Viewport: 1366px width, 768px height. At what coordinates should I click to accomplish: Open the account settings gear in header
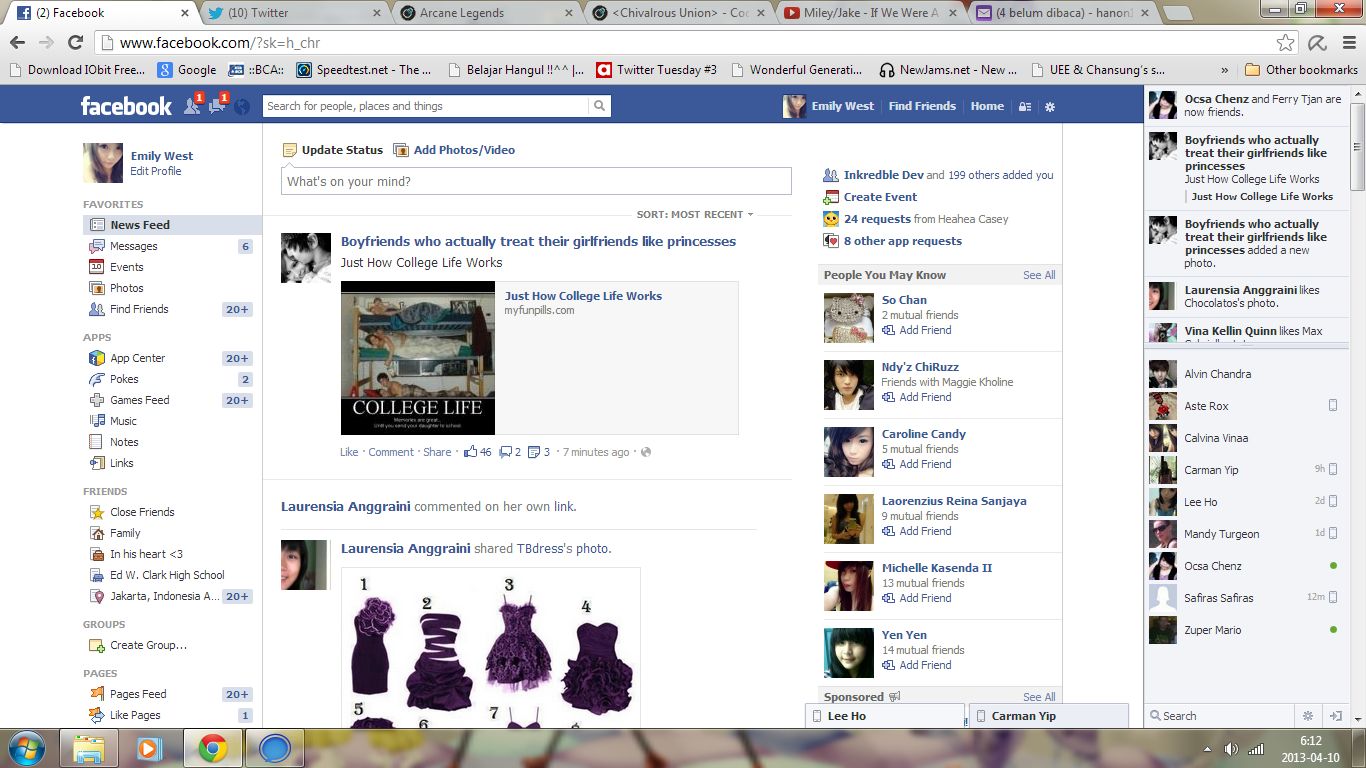(1049, 107)
